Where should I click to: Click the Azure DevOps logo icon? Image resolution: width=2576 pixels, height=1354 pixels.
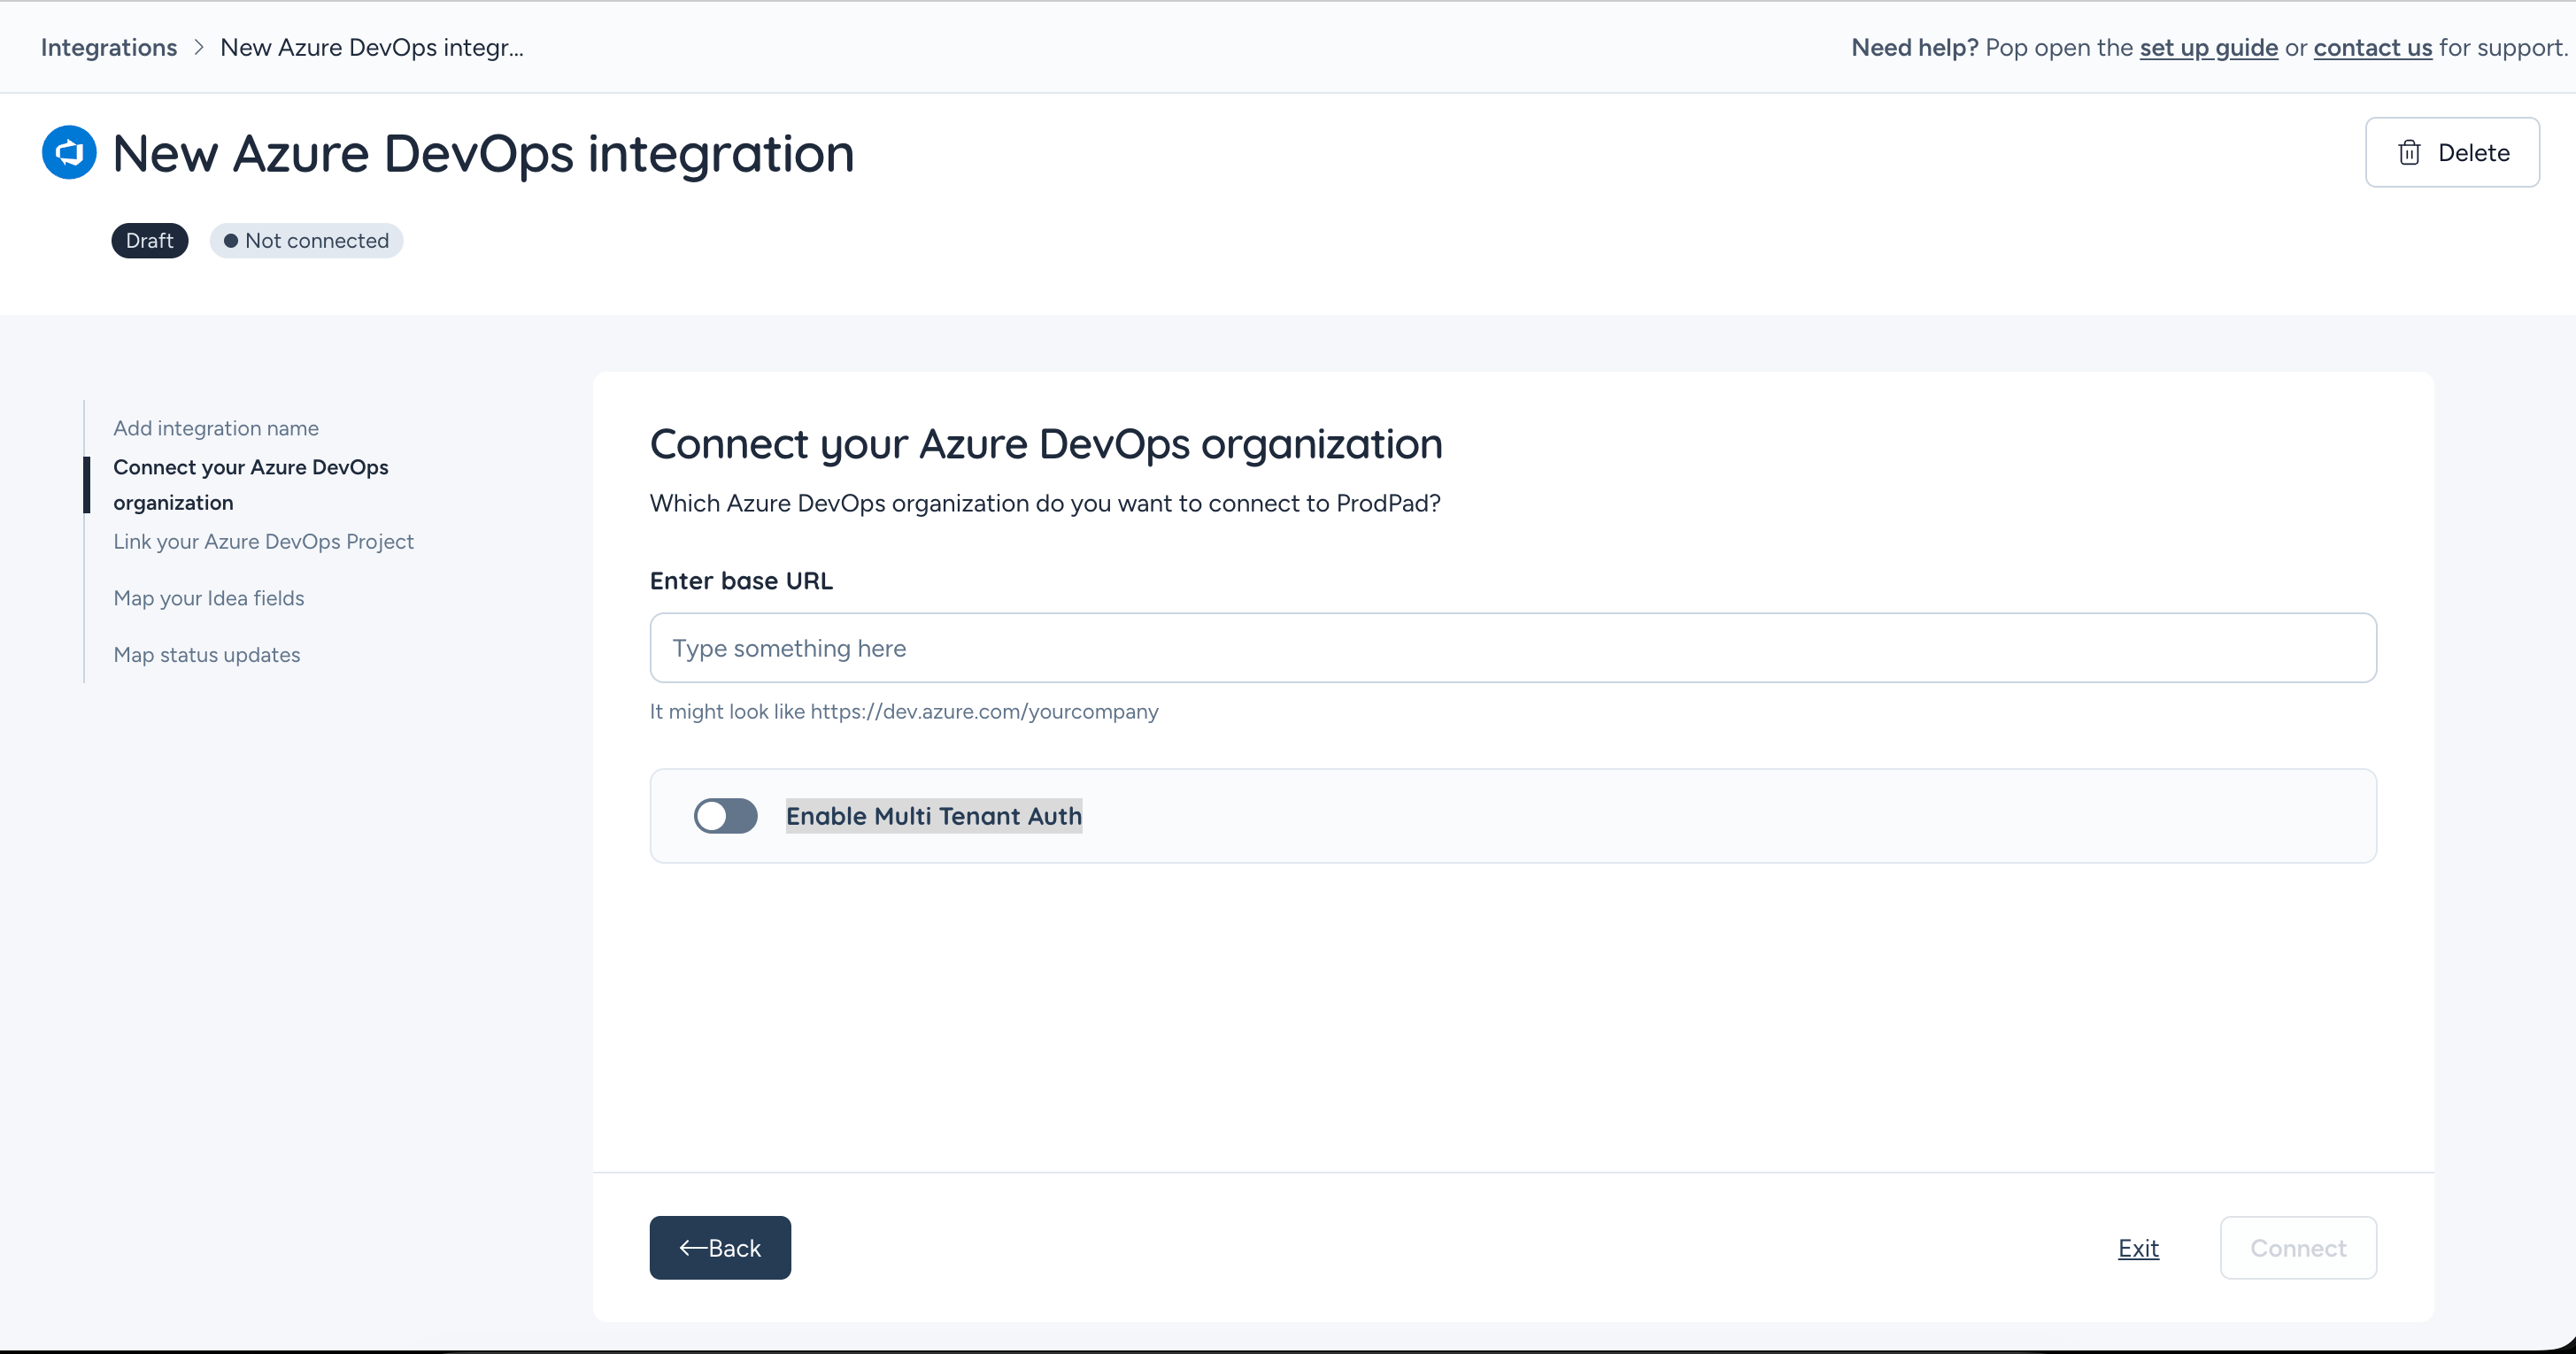(69, 152)
